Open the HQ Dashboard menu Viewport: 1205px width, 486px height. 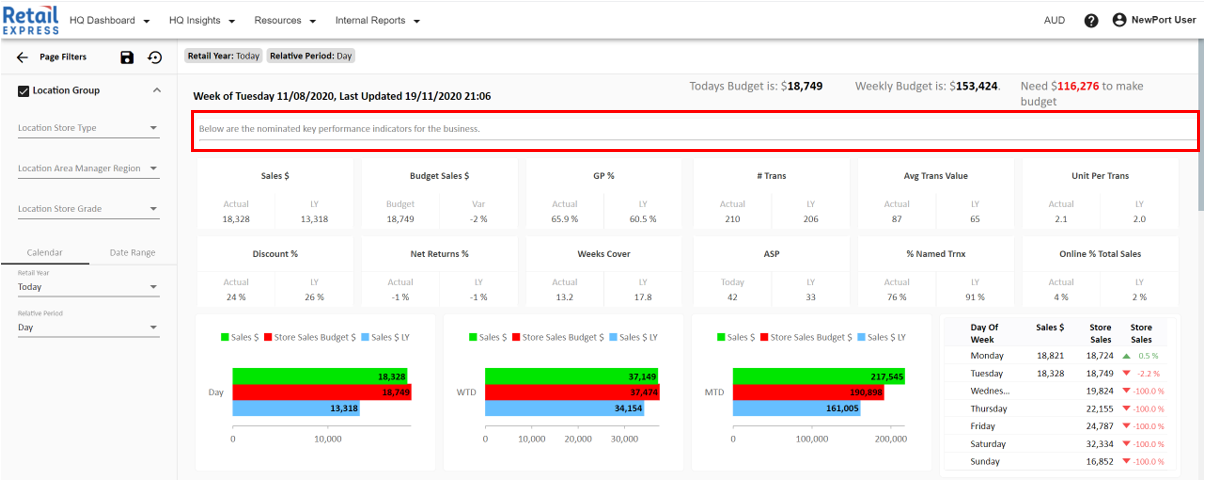109,21
